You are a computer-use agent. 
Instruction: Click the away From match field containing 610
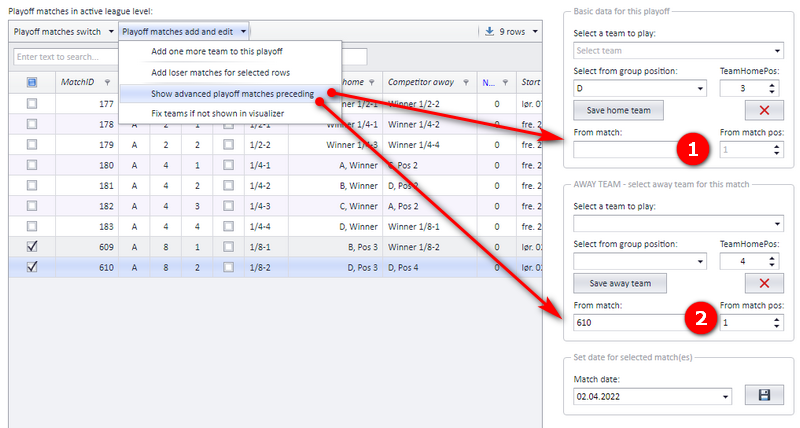[630, 322]
